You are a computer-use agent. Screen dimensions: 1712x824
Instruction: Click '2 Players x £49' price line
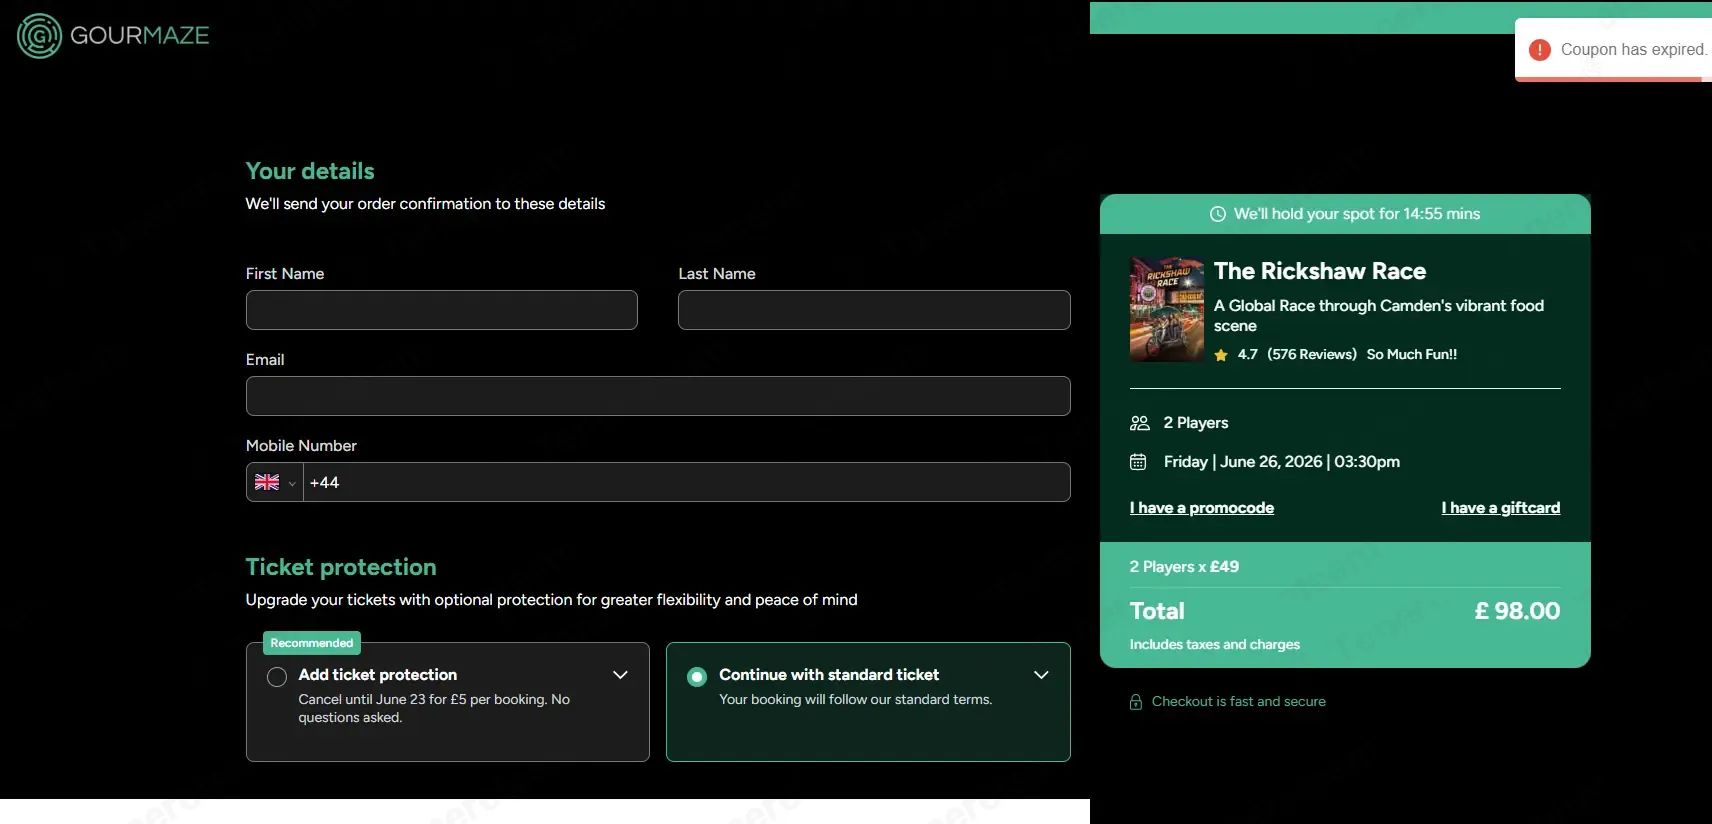click(1184, 567)
